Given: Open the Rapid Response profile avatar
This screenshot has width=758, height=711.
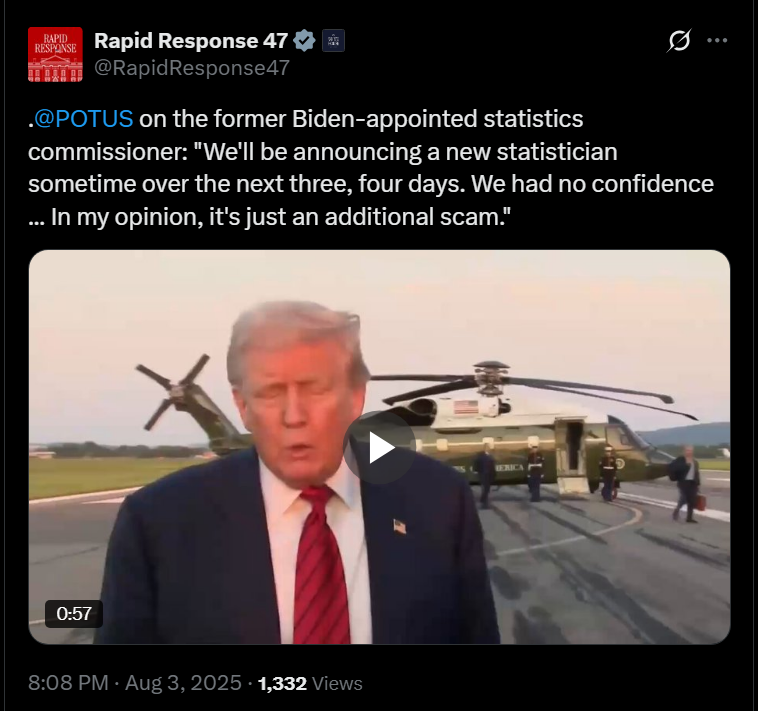Looking at the screenshot, I should point(55,54).
